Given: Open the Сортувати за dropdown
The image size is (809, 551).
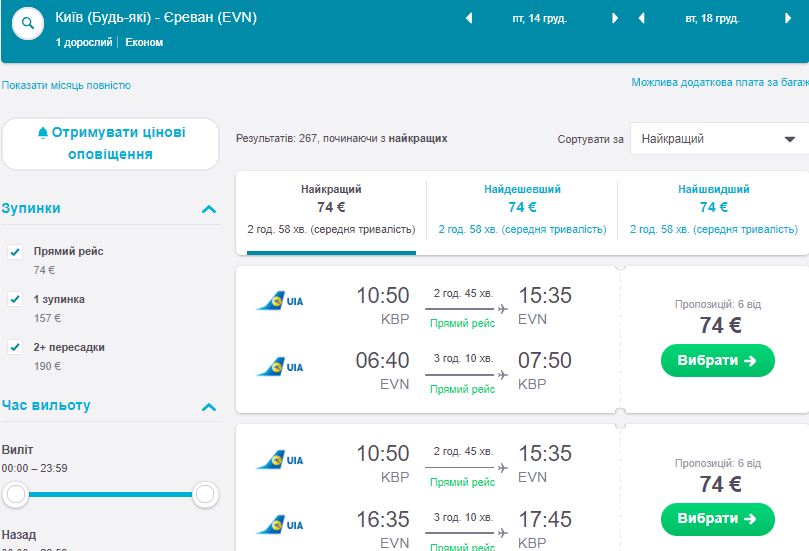Looking at the screenshot, I should pyautogui.click(x=718, y=139).
